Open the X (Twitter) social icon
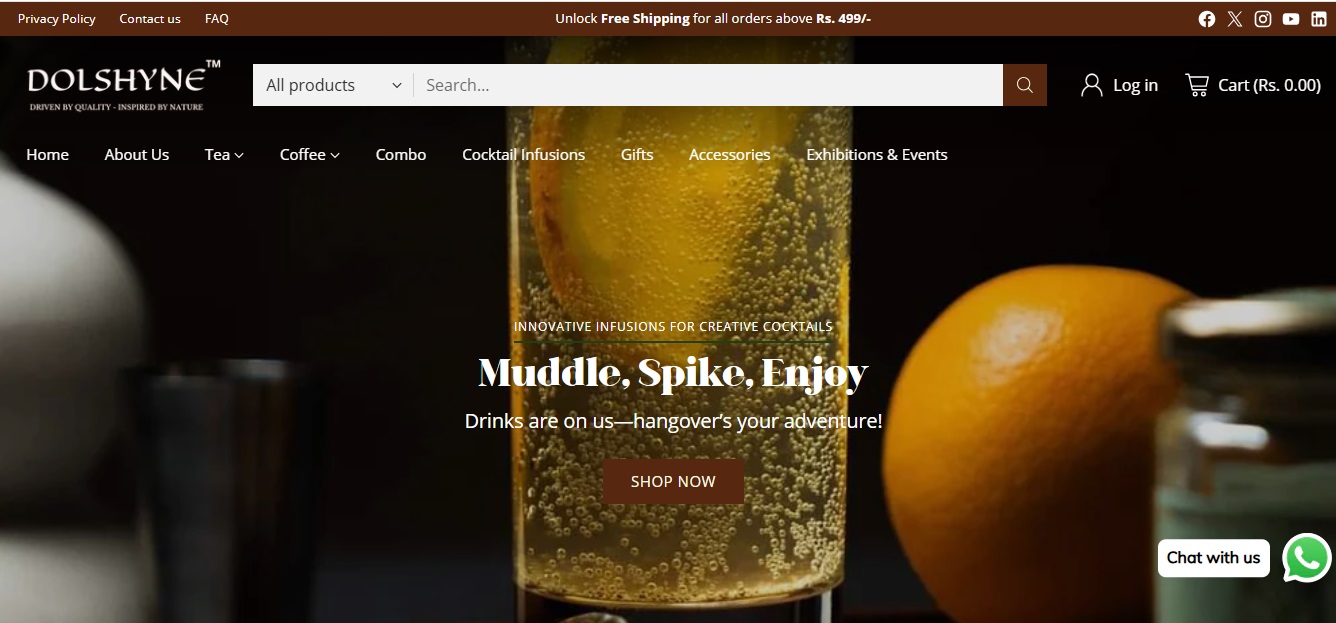The width and height of the screenshot is (1336, 623). [1235, 19]
